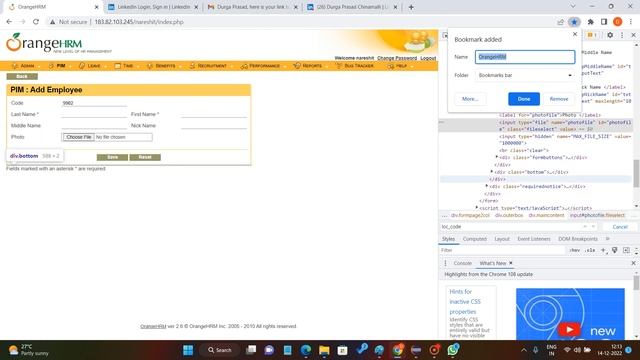Show hidden system tray icons

coord(524,350)
